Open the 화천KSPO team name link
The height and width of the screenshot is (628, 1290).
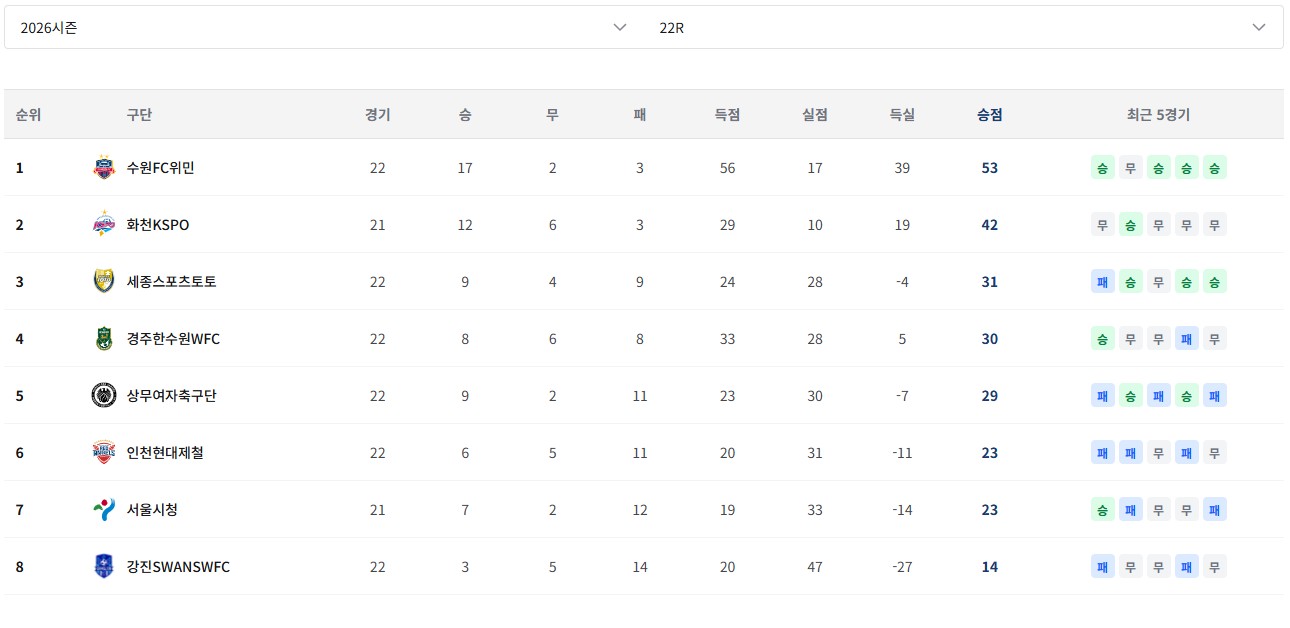pyautogui.click(x=157, y=224)
